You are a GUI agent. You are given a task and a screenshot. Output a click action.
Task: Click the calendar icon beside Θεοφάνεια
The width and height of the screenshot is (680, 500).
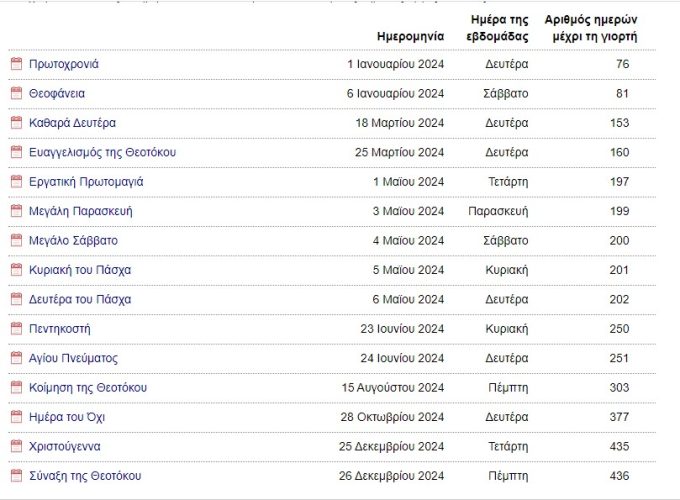16,93
